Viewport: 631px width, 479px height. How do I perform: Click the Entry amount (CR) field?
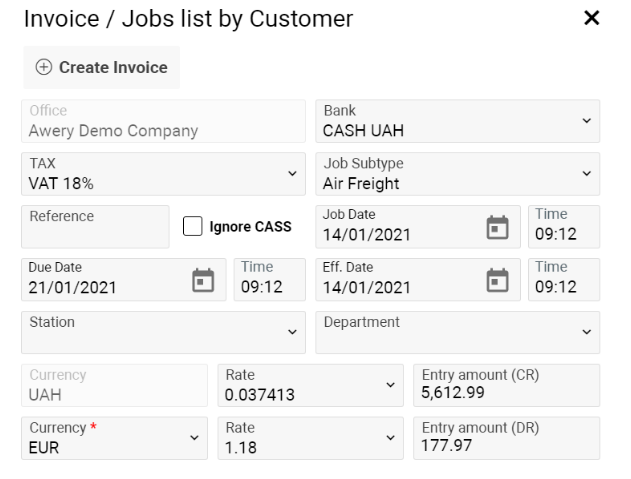pos(506,385)
